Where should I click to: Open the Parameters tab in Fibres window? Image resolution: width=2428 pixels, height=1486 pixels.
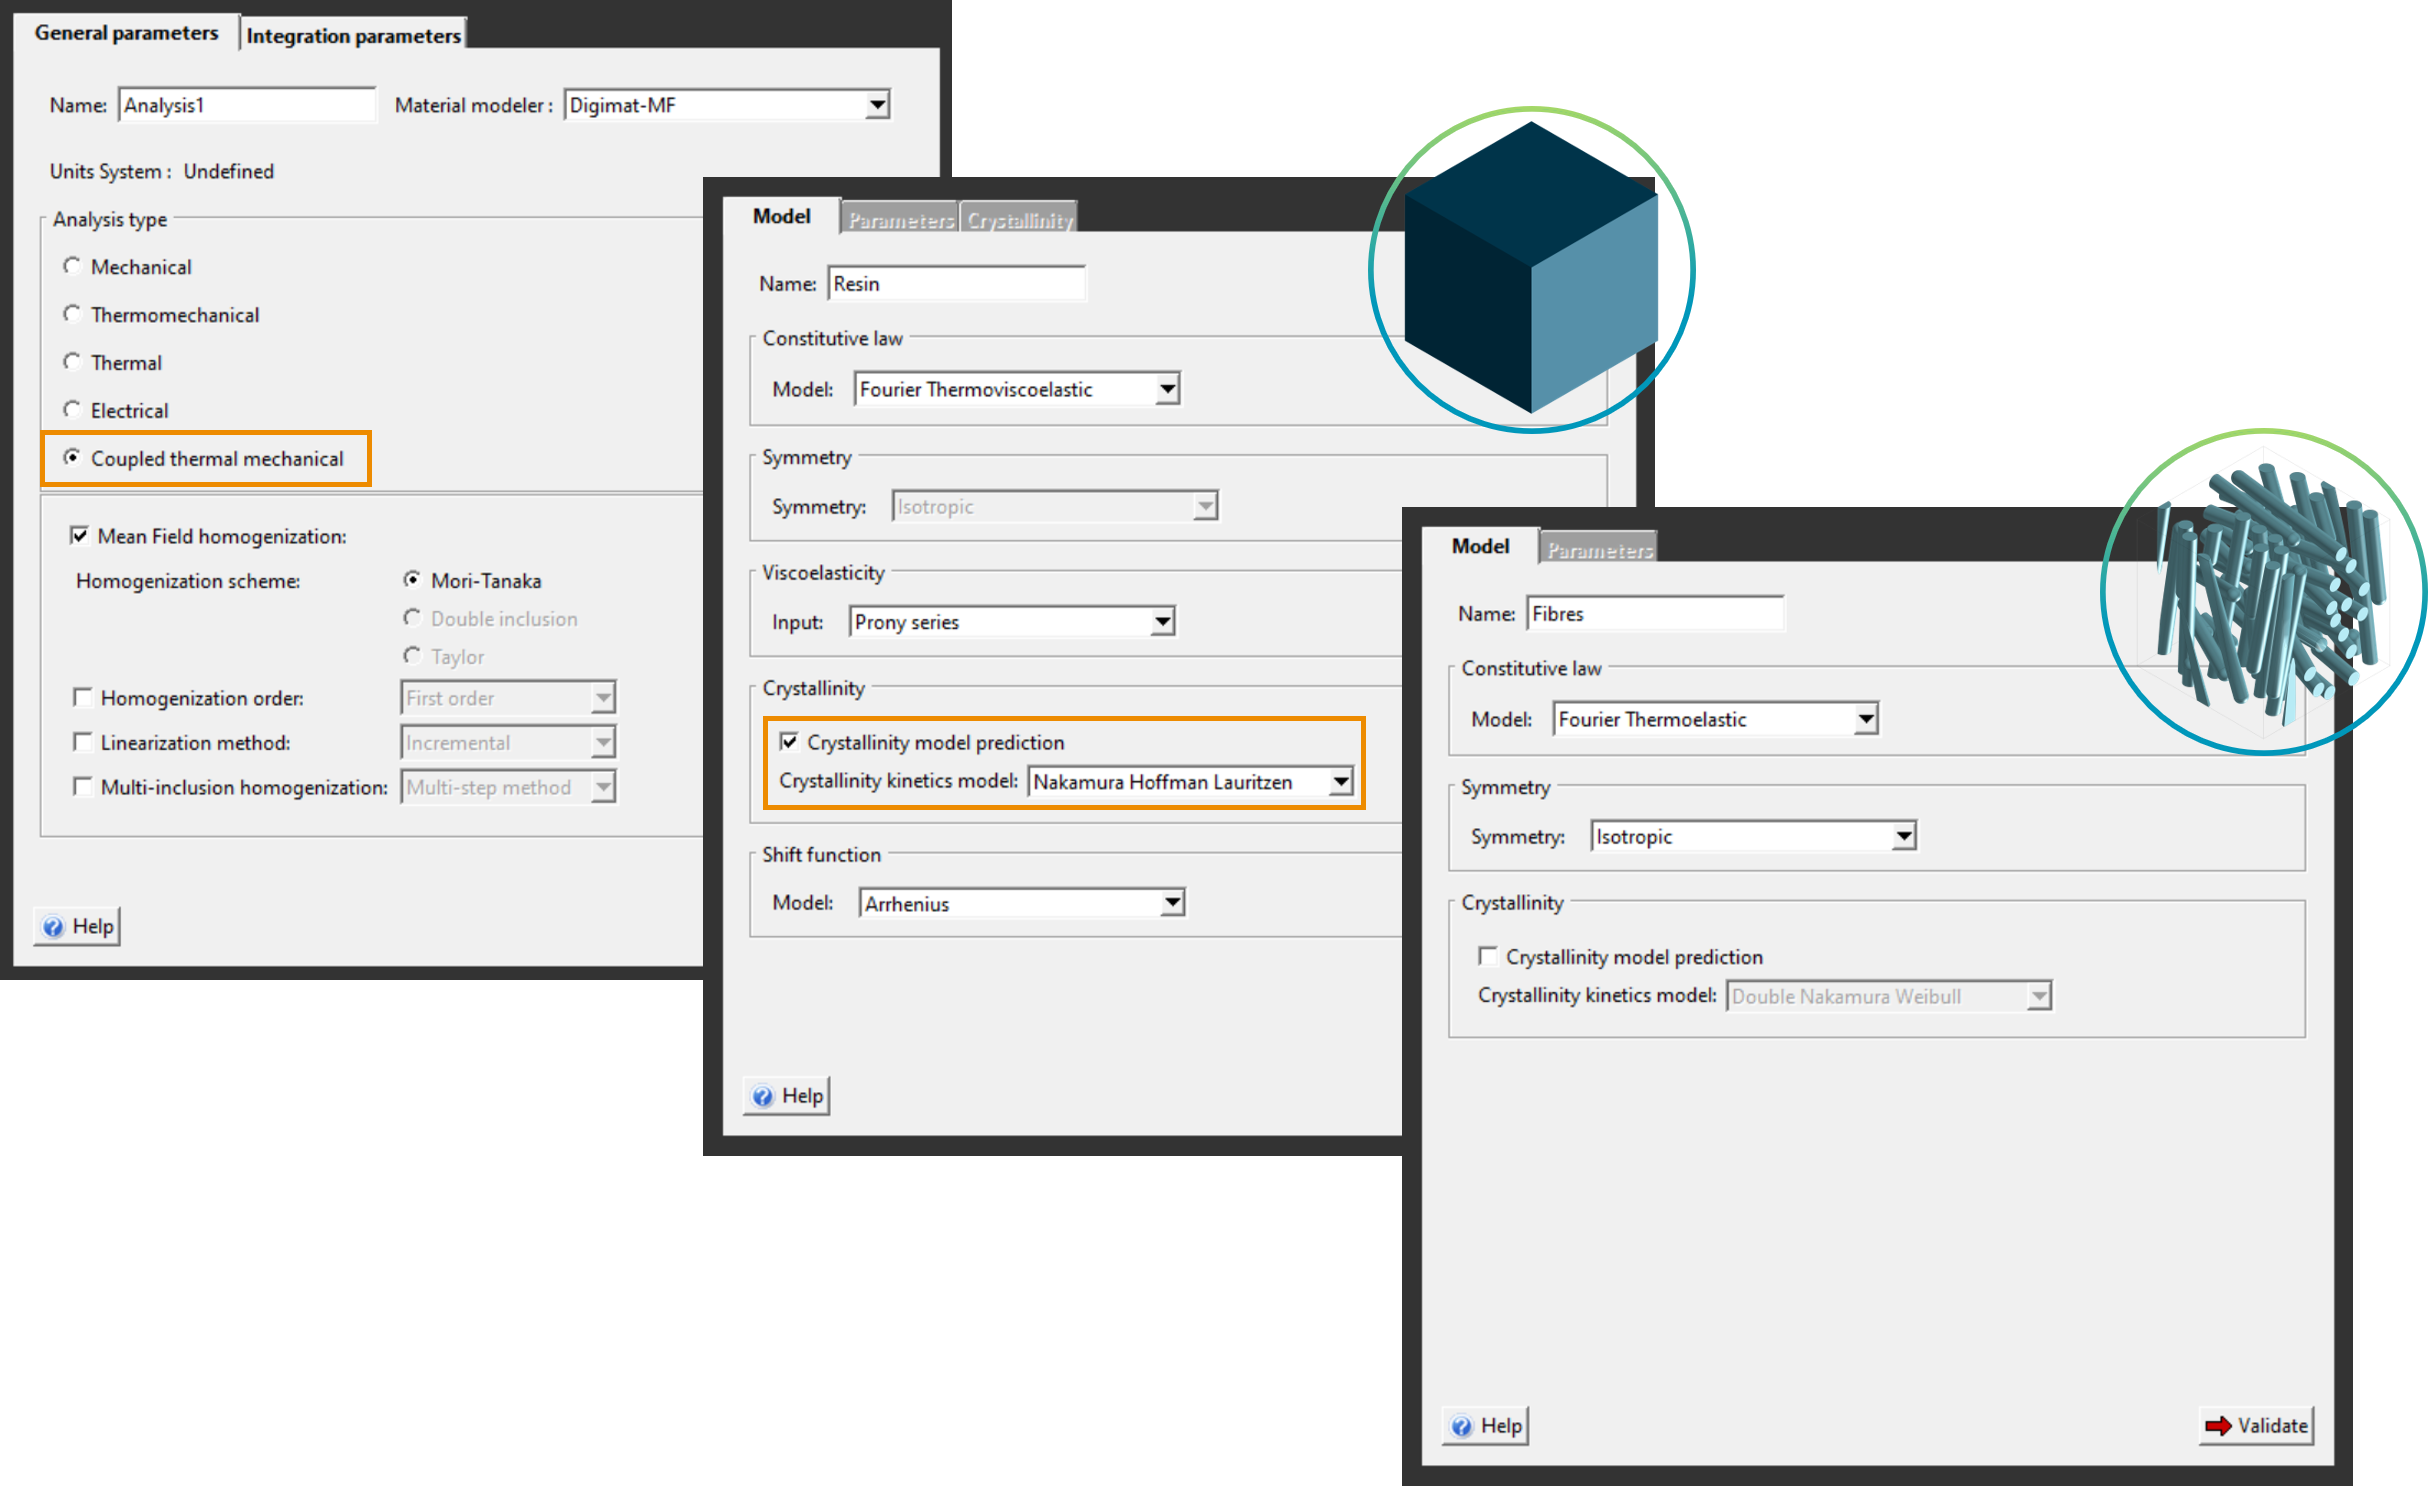[x=1599, y=550]
